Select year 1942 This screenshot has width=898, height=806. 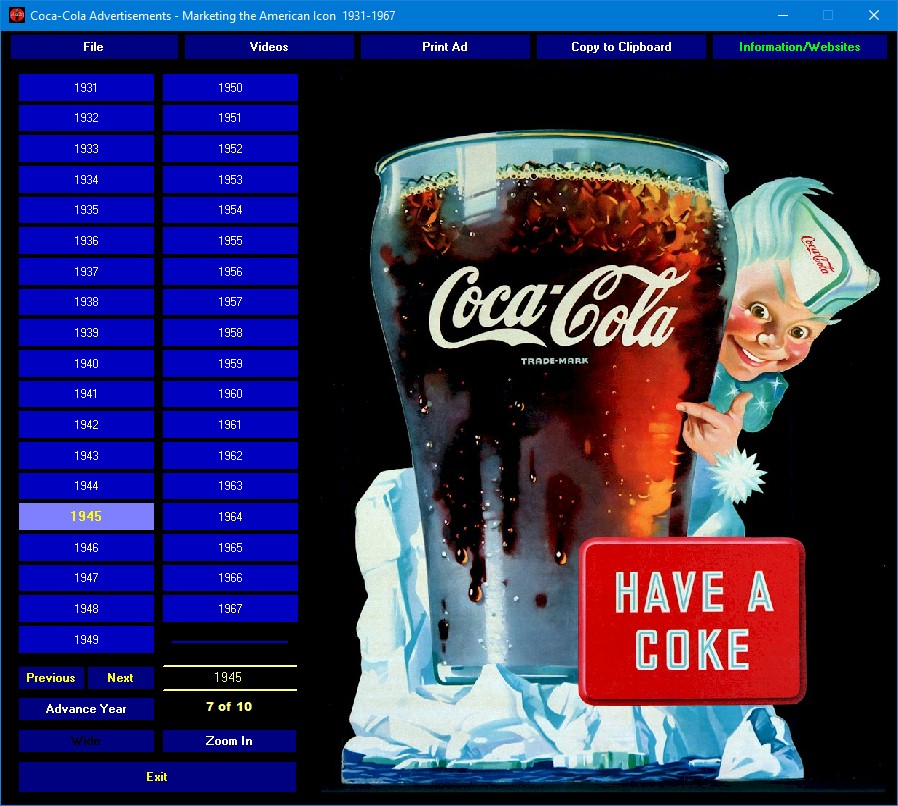coord(86,425)
